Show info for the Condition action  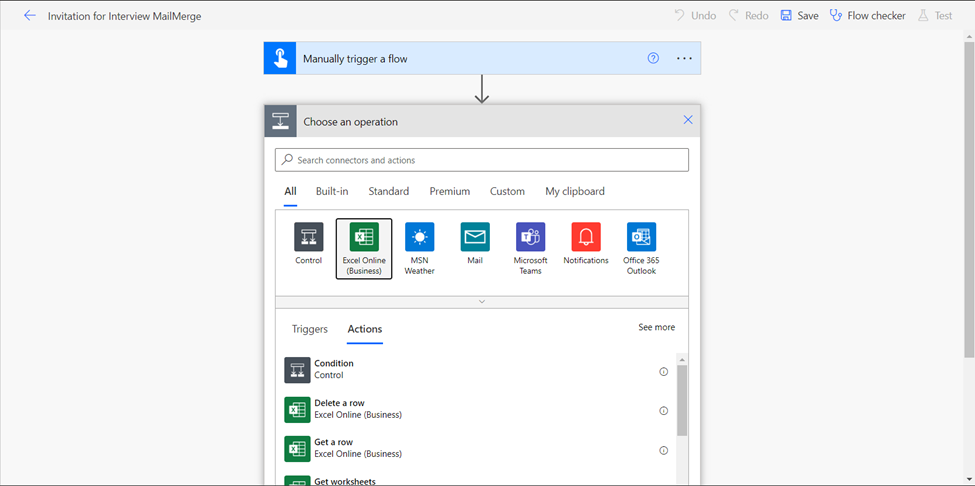(x=663, y=372)
